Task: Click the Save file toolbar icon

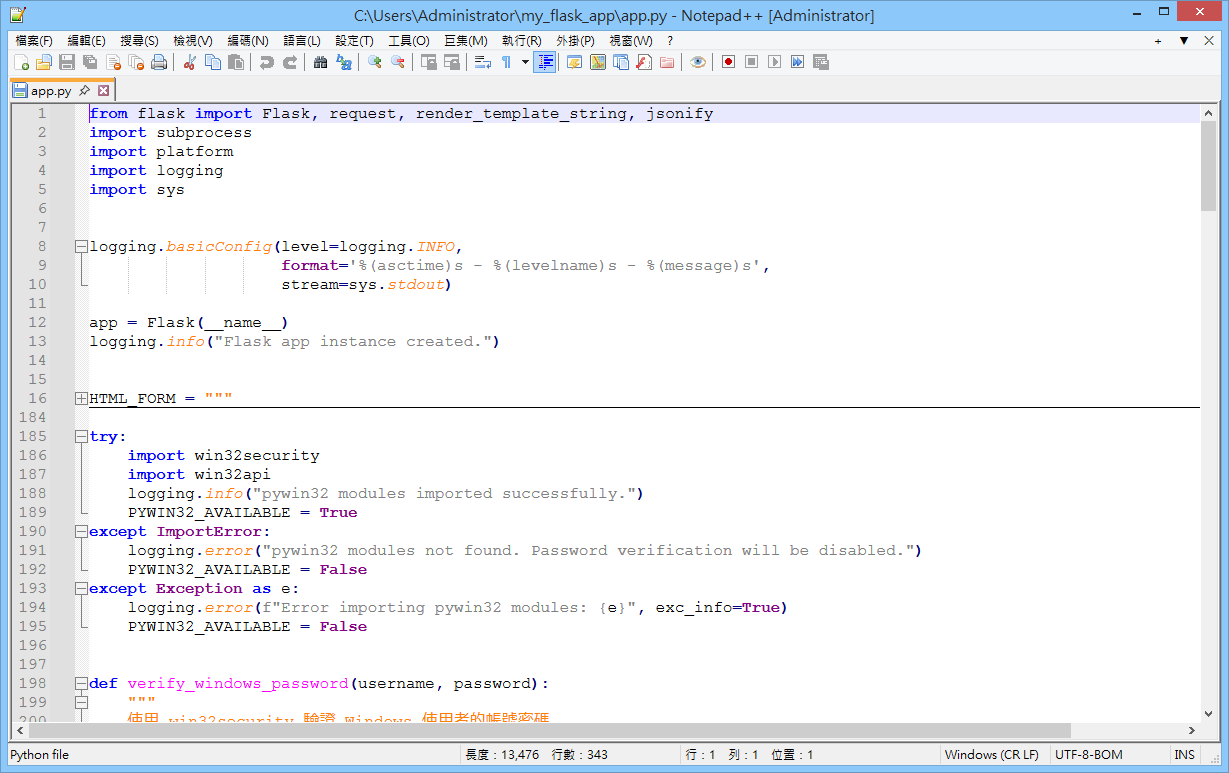Action: [x=66, y=62]
